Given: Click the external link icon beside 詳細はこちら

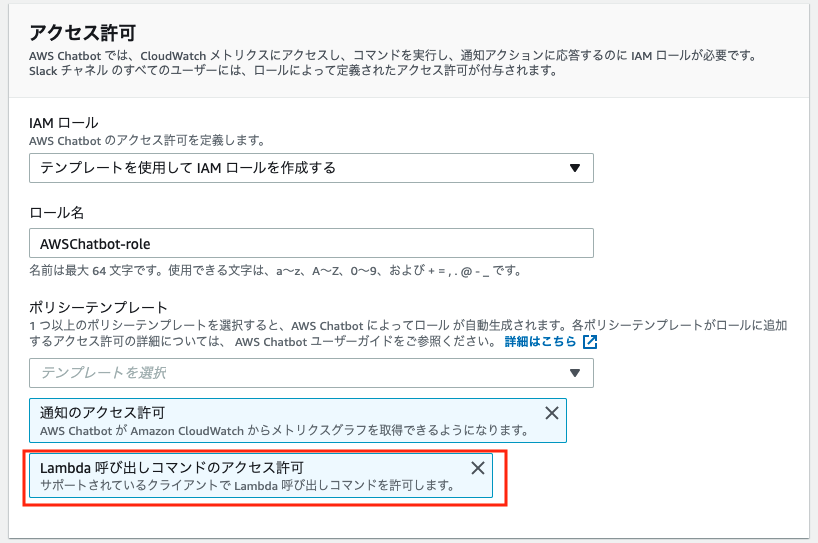Looking at the screenshot, I should point(590,342).
